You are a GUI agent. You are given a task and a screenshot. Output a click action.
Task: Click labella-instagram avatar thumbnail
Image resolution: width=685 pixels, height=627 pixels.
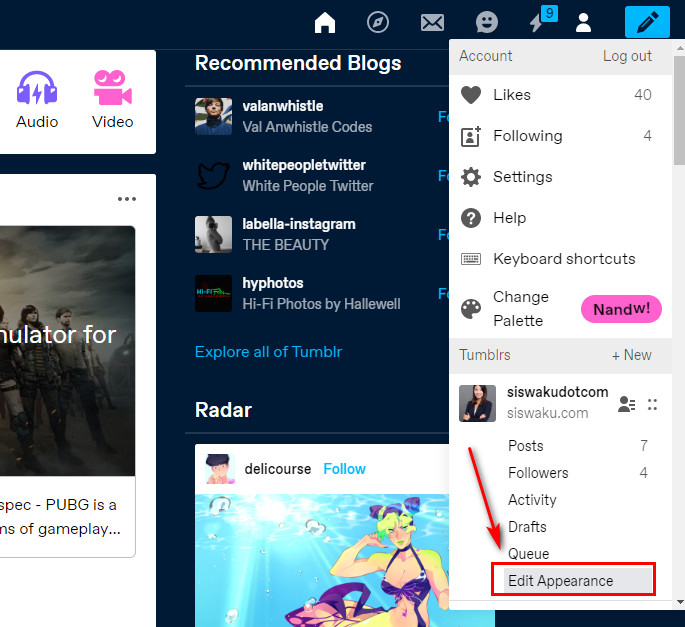click(213, 234)
